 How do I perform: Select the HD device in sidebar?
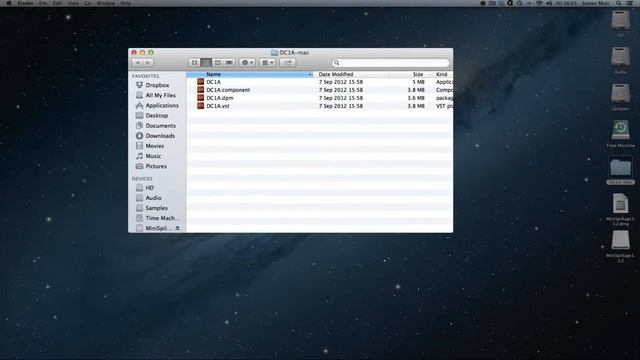(x=150, y=188)
